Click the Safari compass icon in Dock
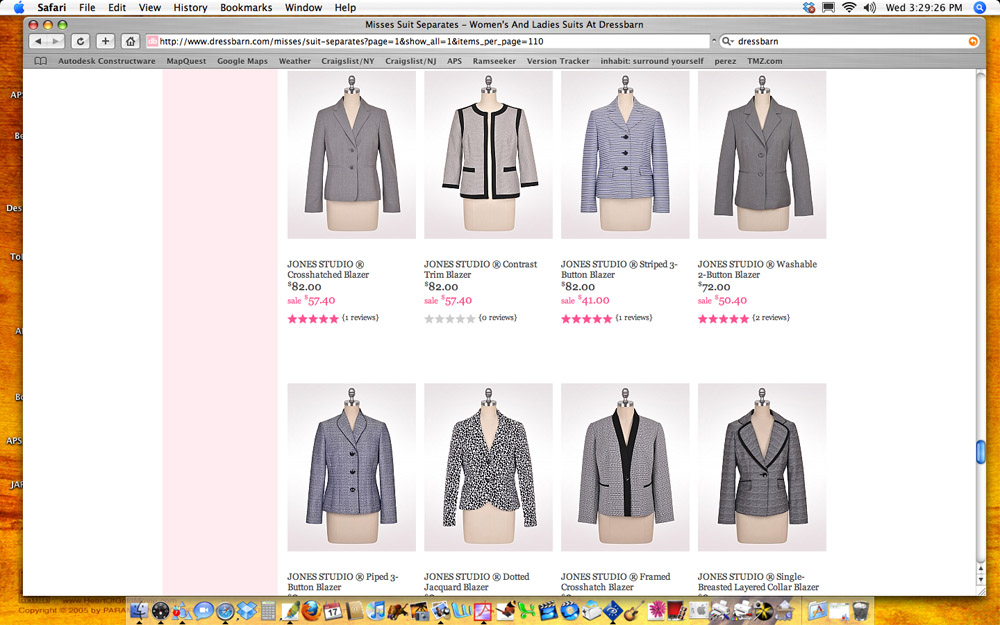1000x625 pixels. pyautogui.click(x=225, y=610)
